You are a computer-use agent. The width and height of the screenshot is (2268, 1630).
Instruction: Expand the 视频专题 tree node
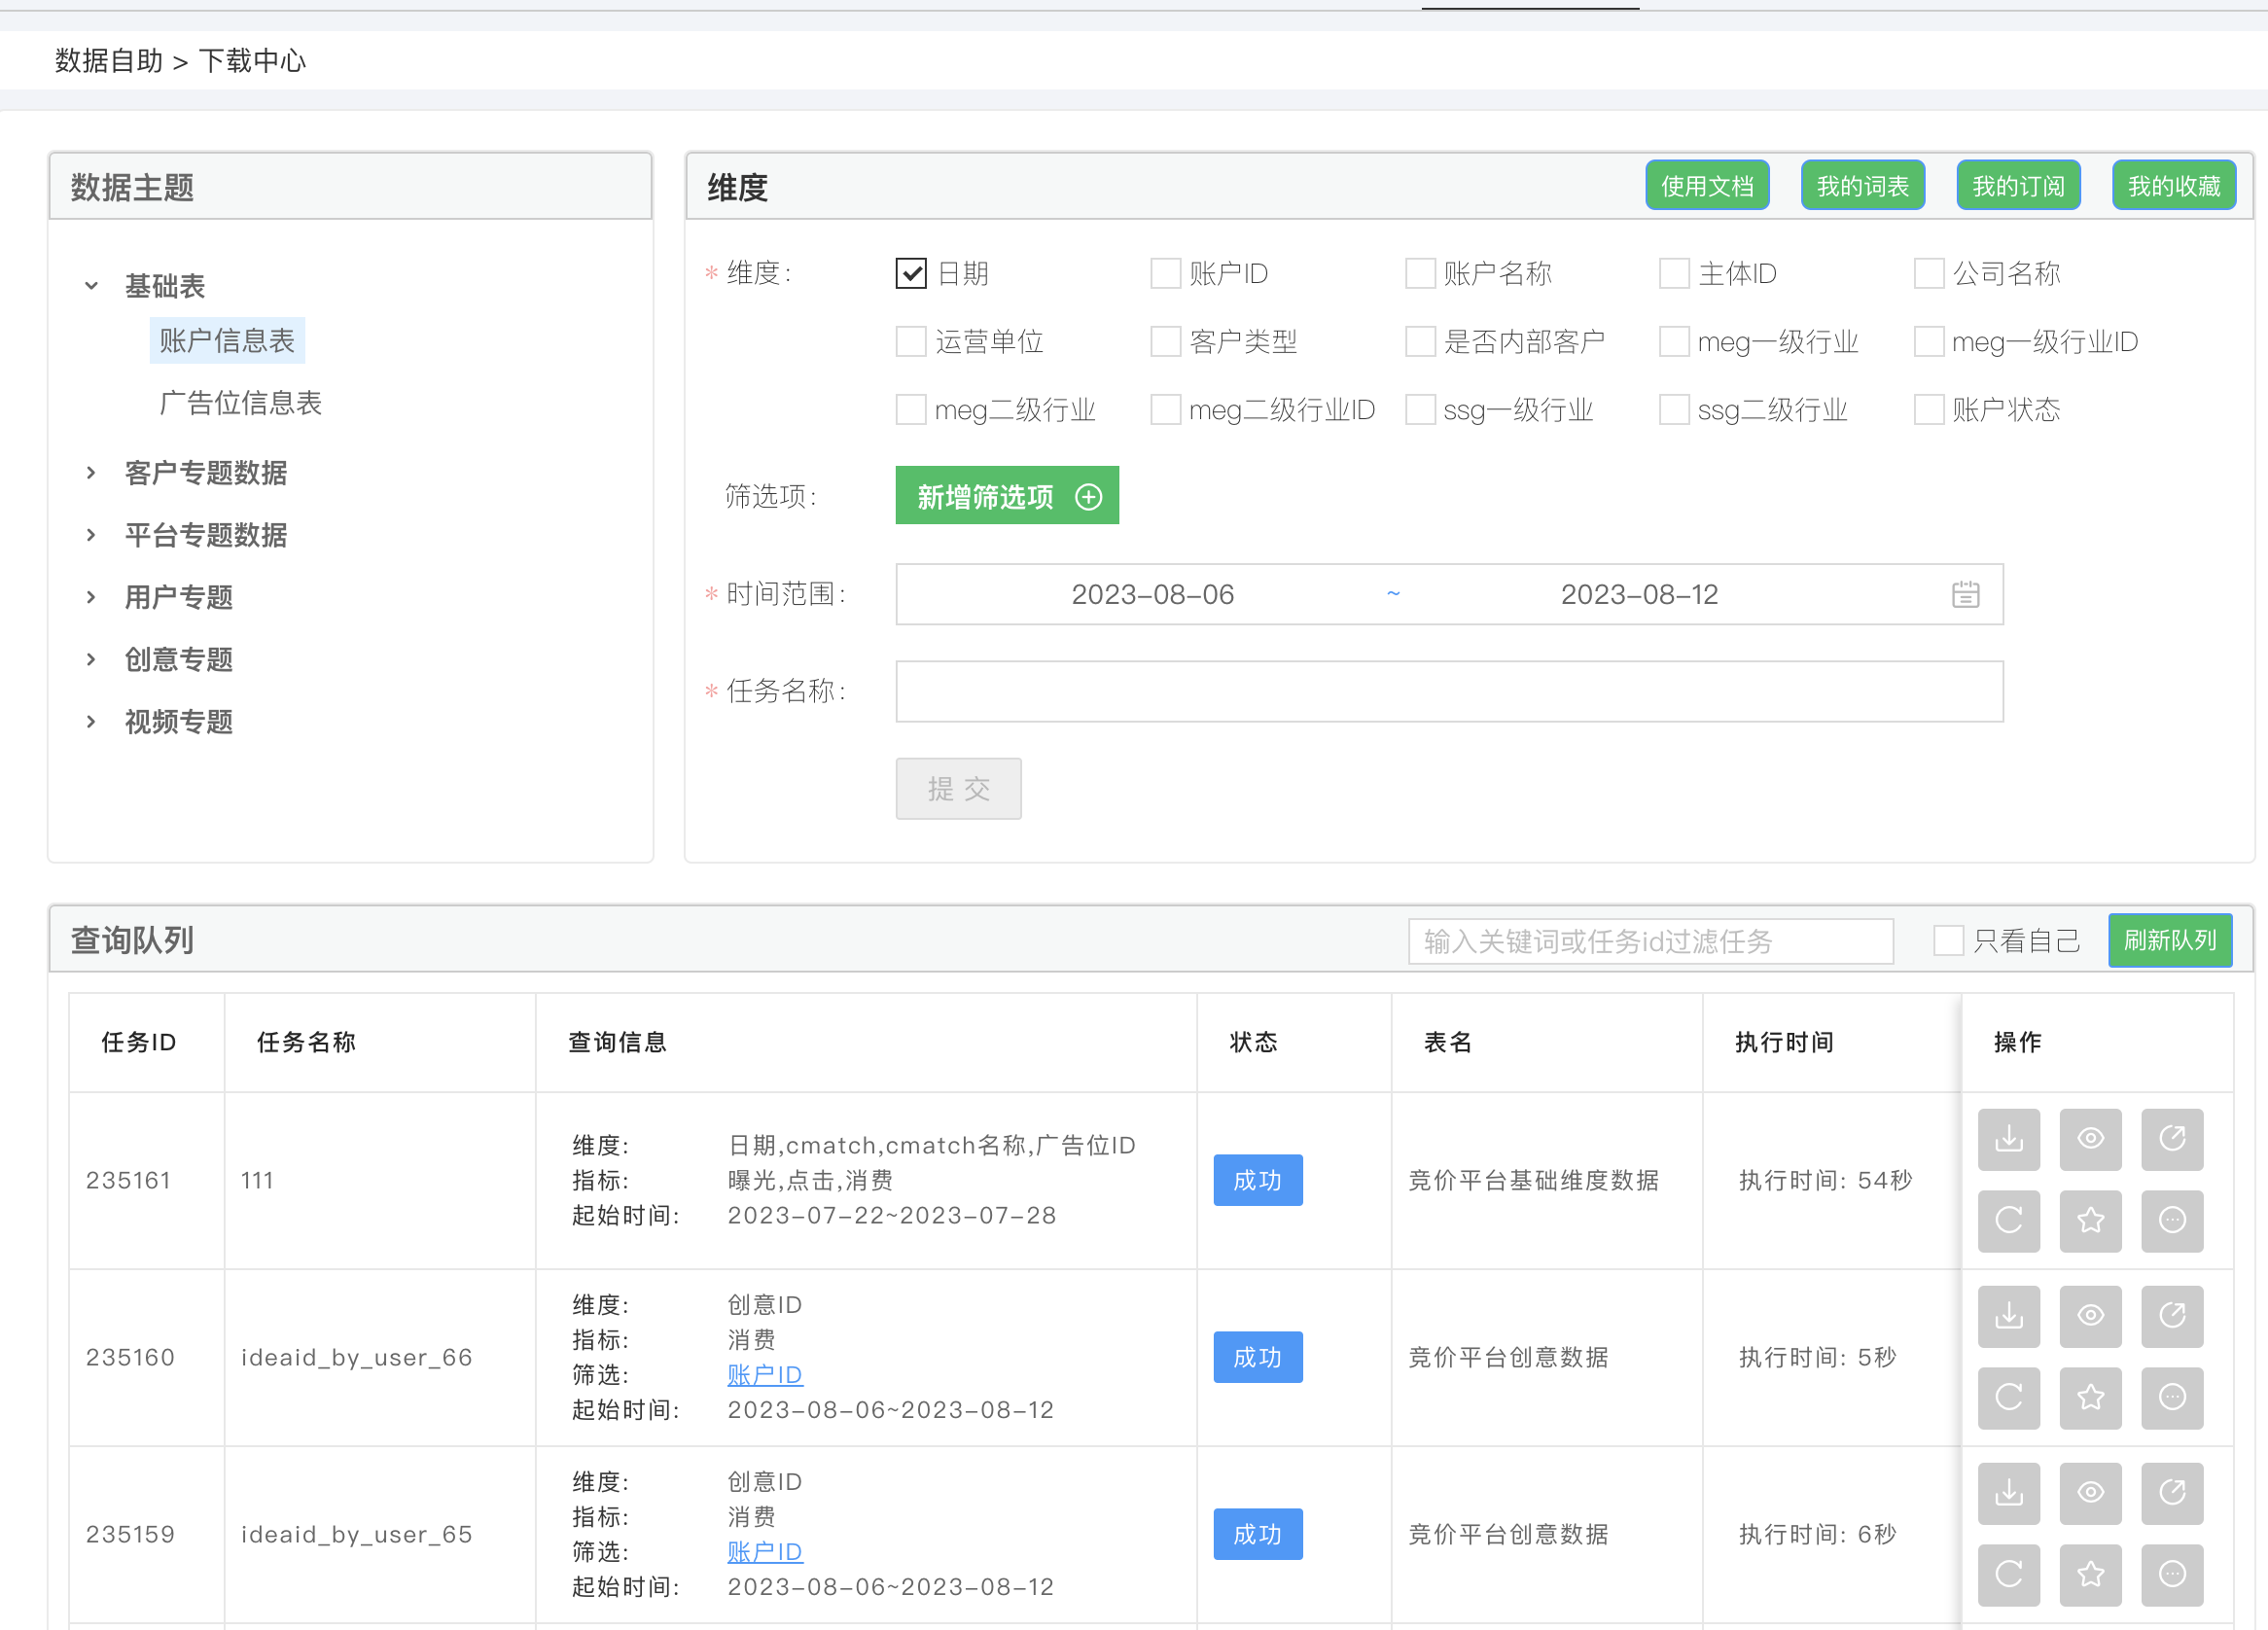pyautogui.click(x=91, y=721)
